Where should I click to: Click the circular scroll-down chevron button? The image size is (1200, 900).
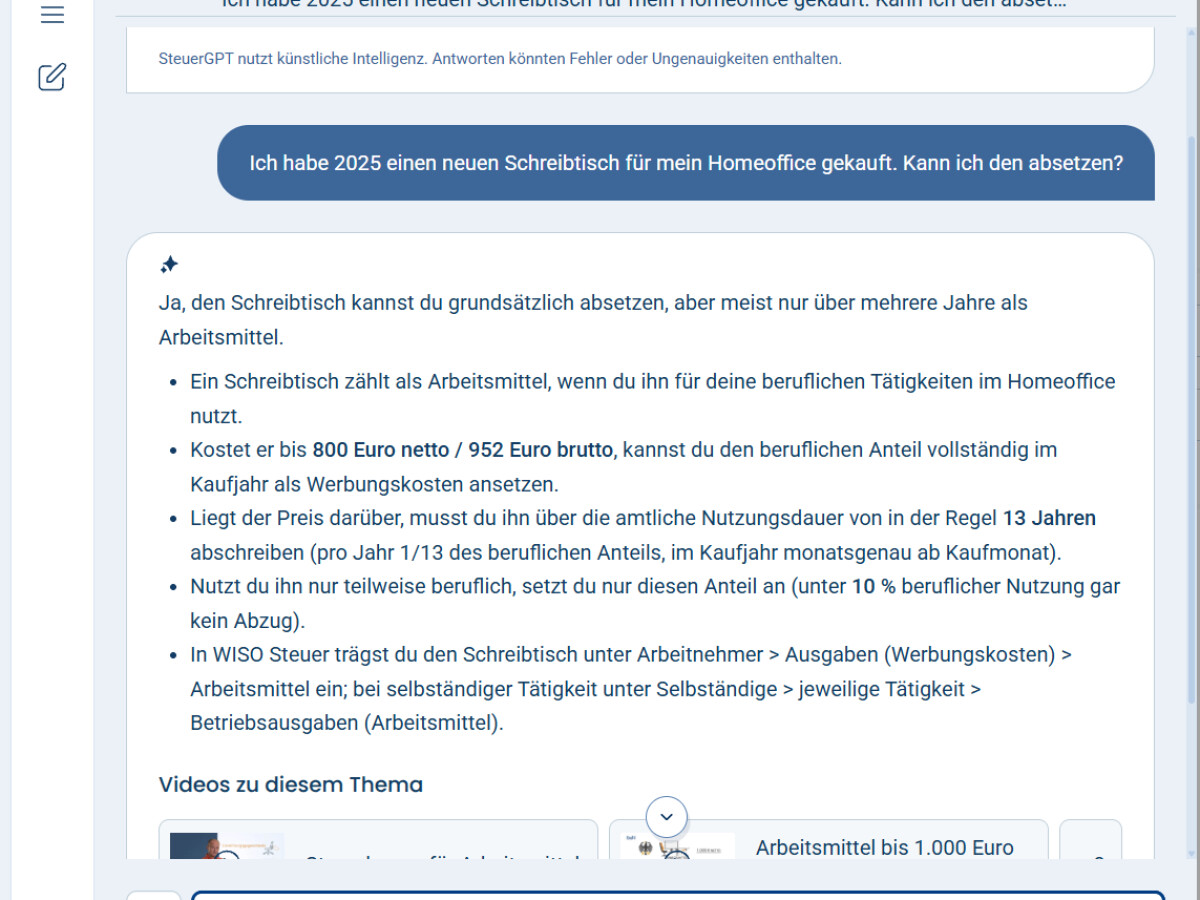667,817
